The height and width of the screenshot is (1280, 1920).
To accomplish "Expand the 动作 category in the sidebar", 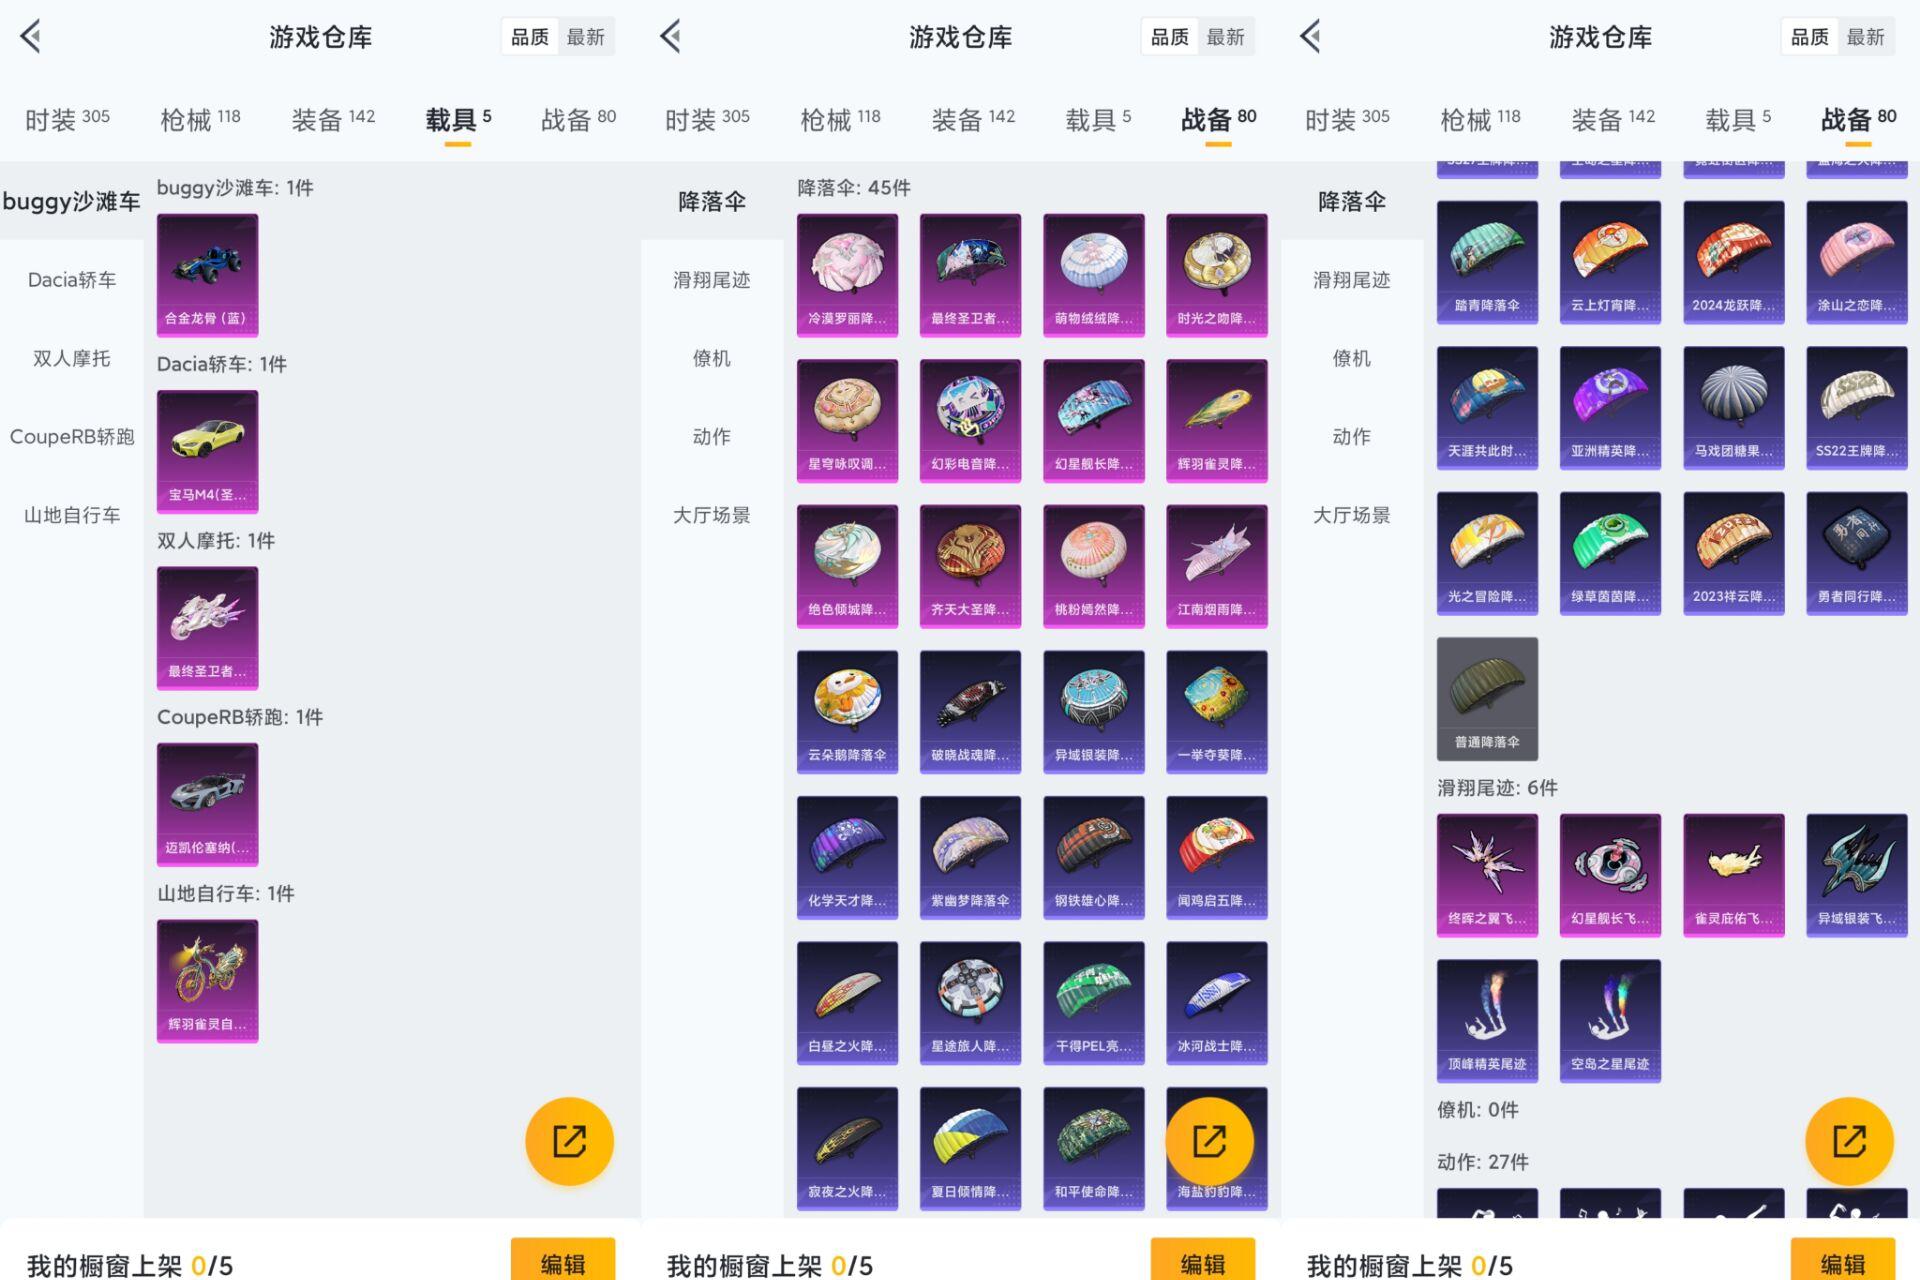I will (712, 436).
